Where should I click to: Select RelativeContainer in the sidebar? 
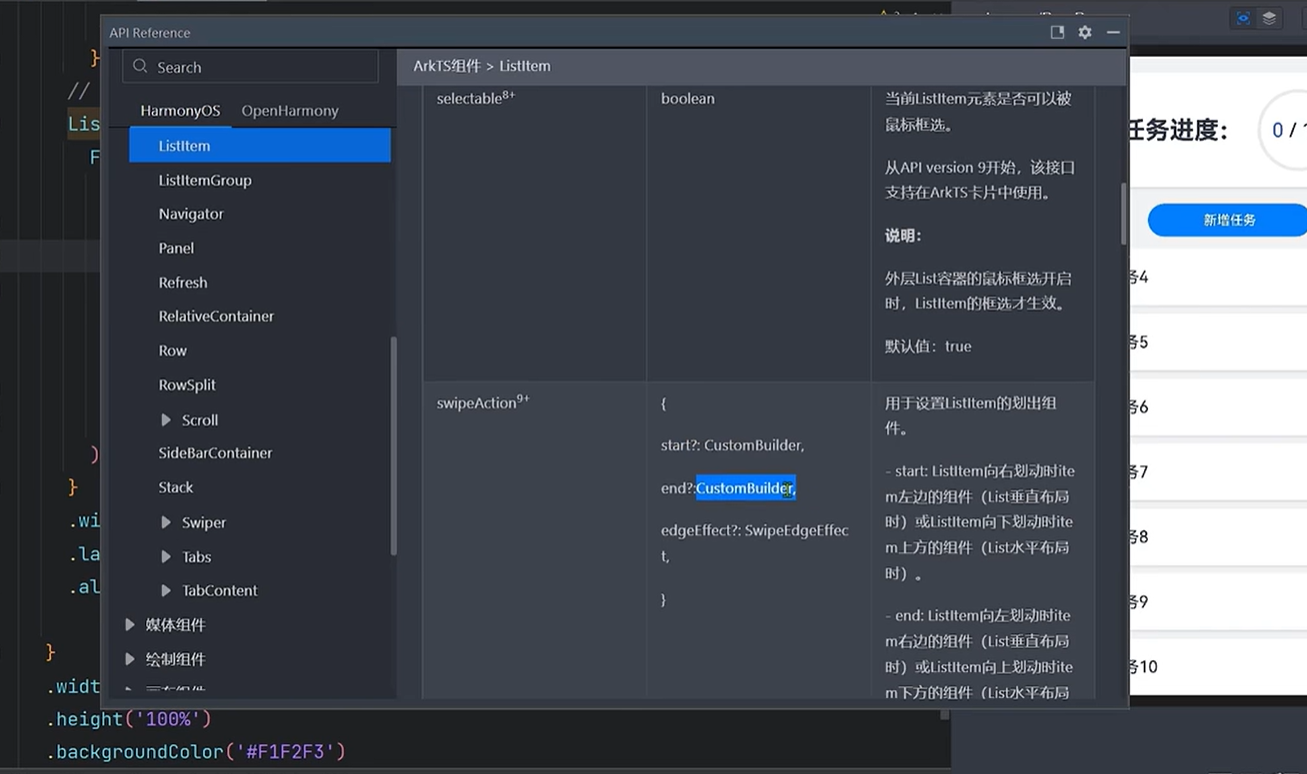[216, 316]
